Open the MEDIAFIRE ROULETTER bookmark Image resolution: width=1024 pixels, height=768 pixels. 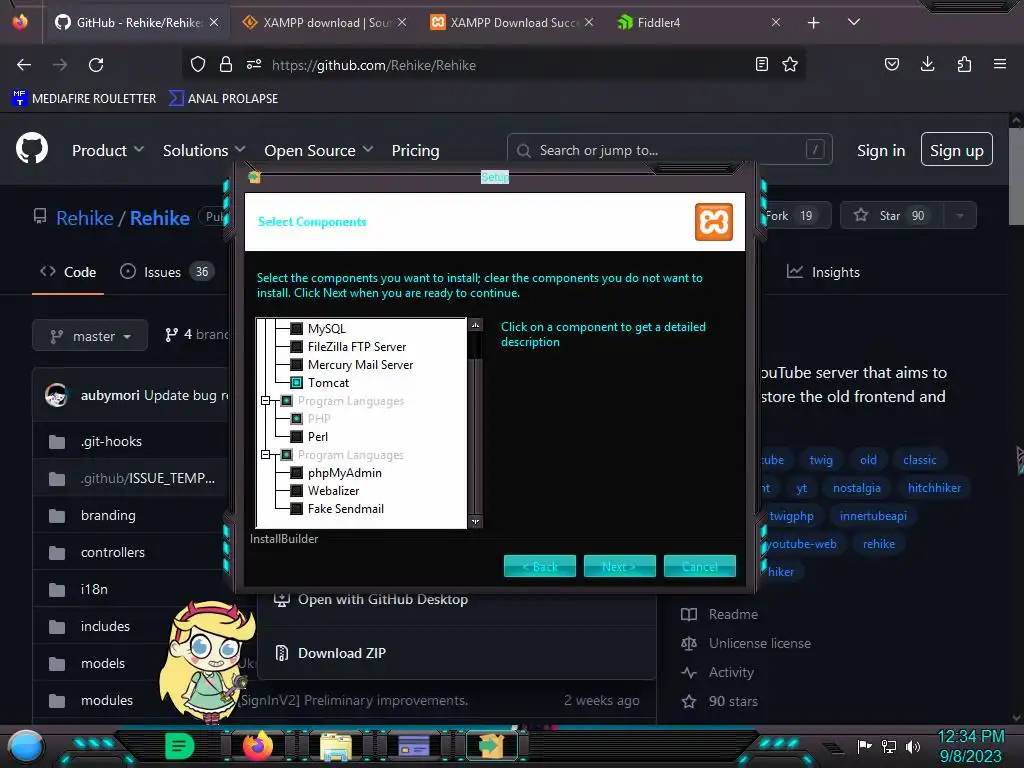click(x=84, y=99)
